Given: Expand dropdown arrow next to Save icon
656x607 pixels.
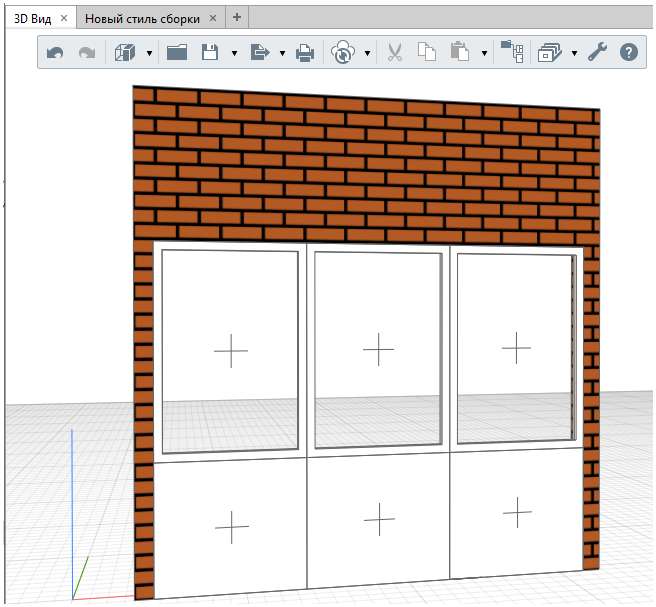Looking at the screenshot, I should 234,53.
